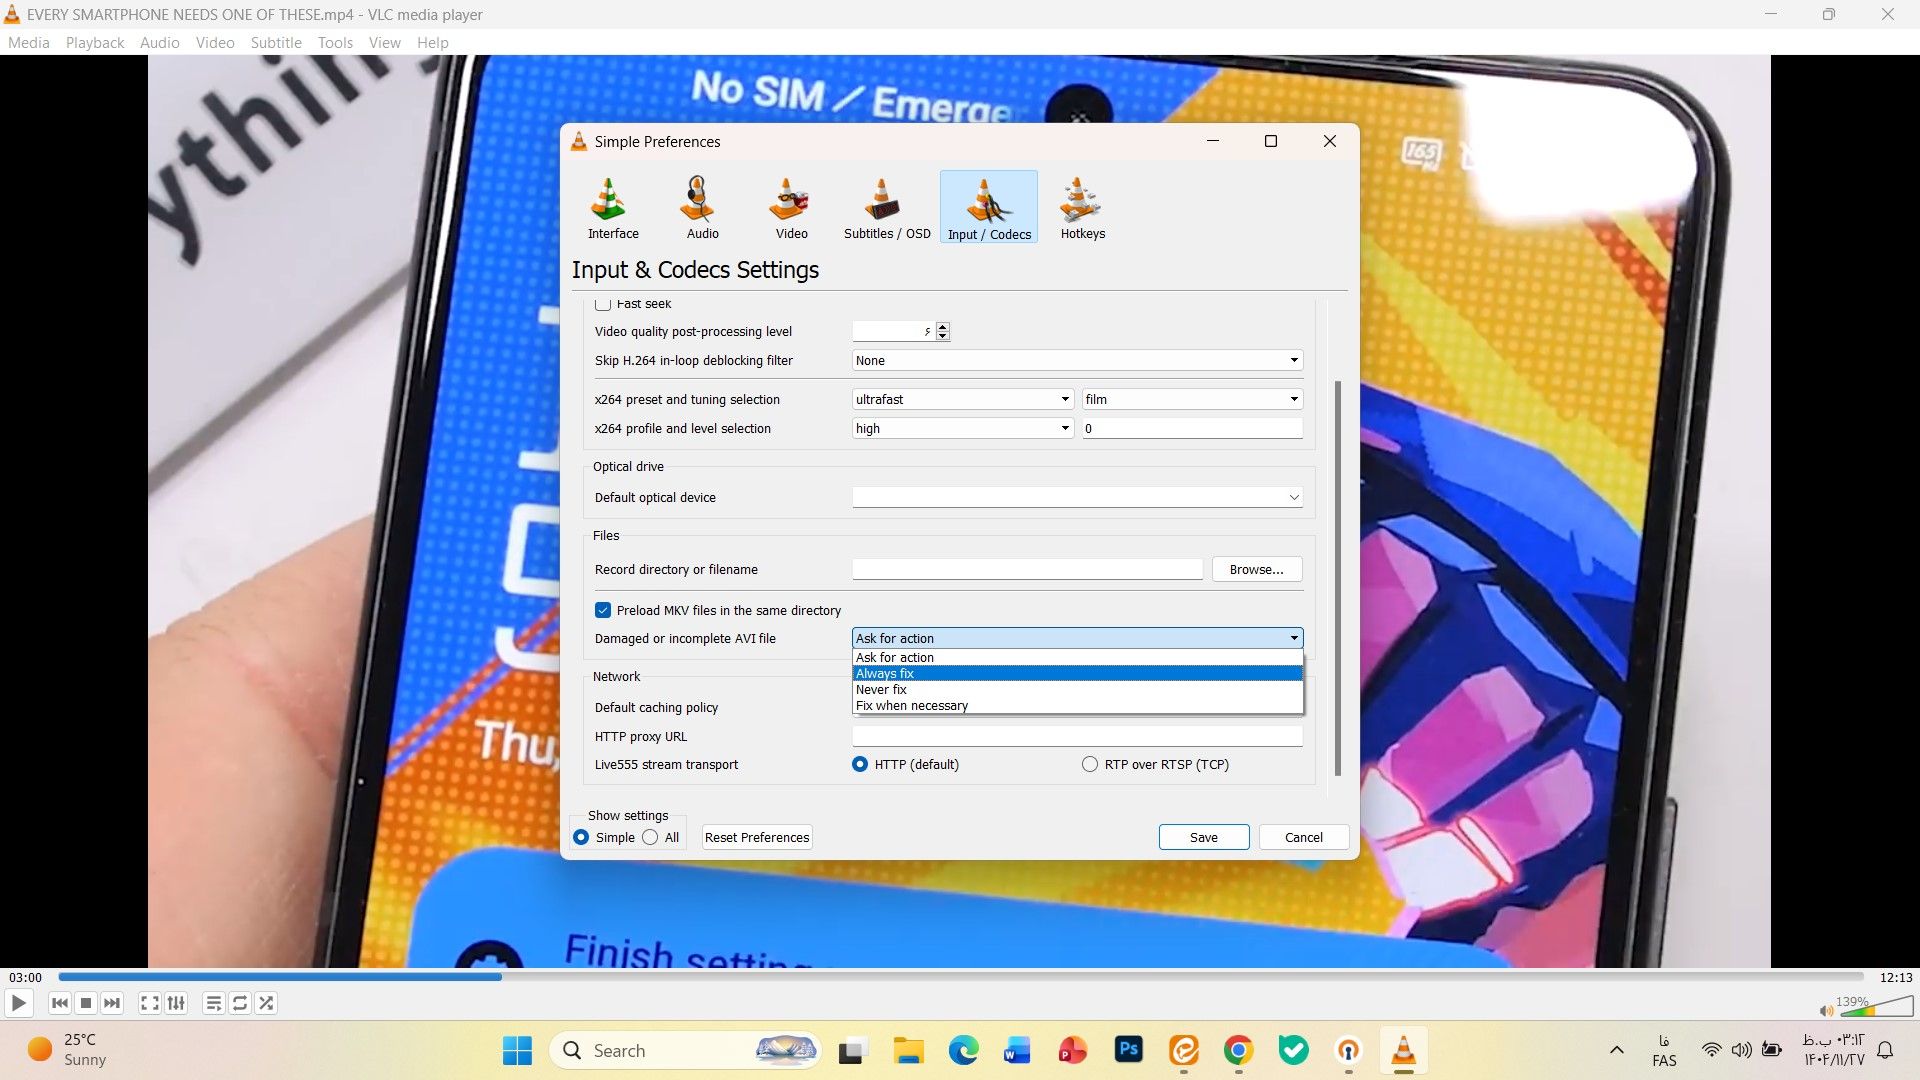The height and width of the screenshot is (1080, 1920).
Task: Save the preference changes
Action: click(x=1203, y=837)
